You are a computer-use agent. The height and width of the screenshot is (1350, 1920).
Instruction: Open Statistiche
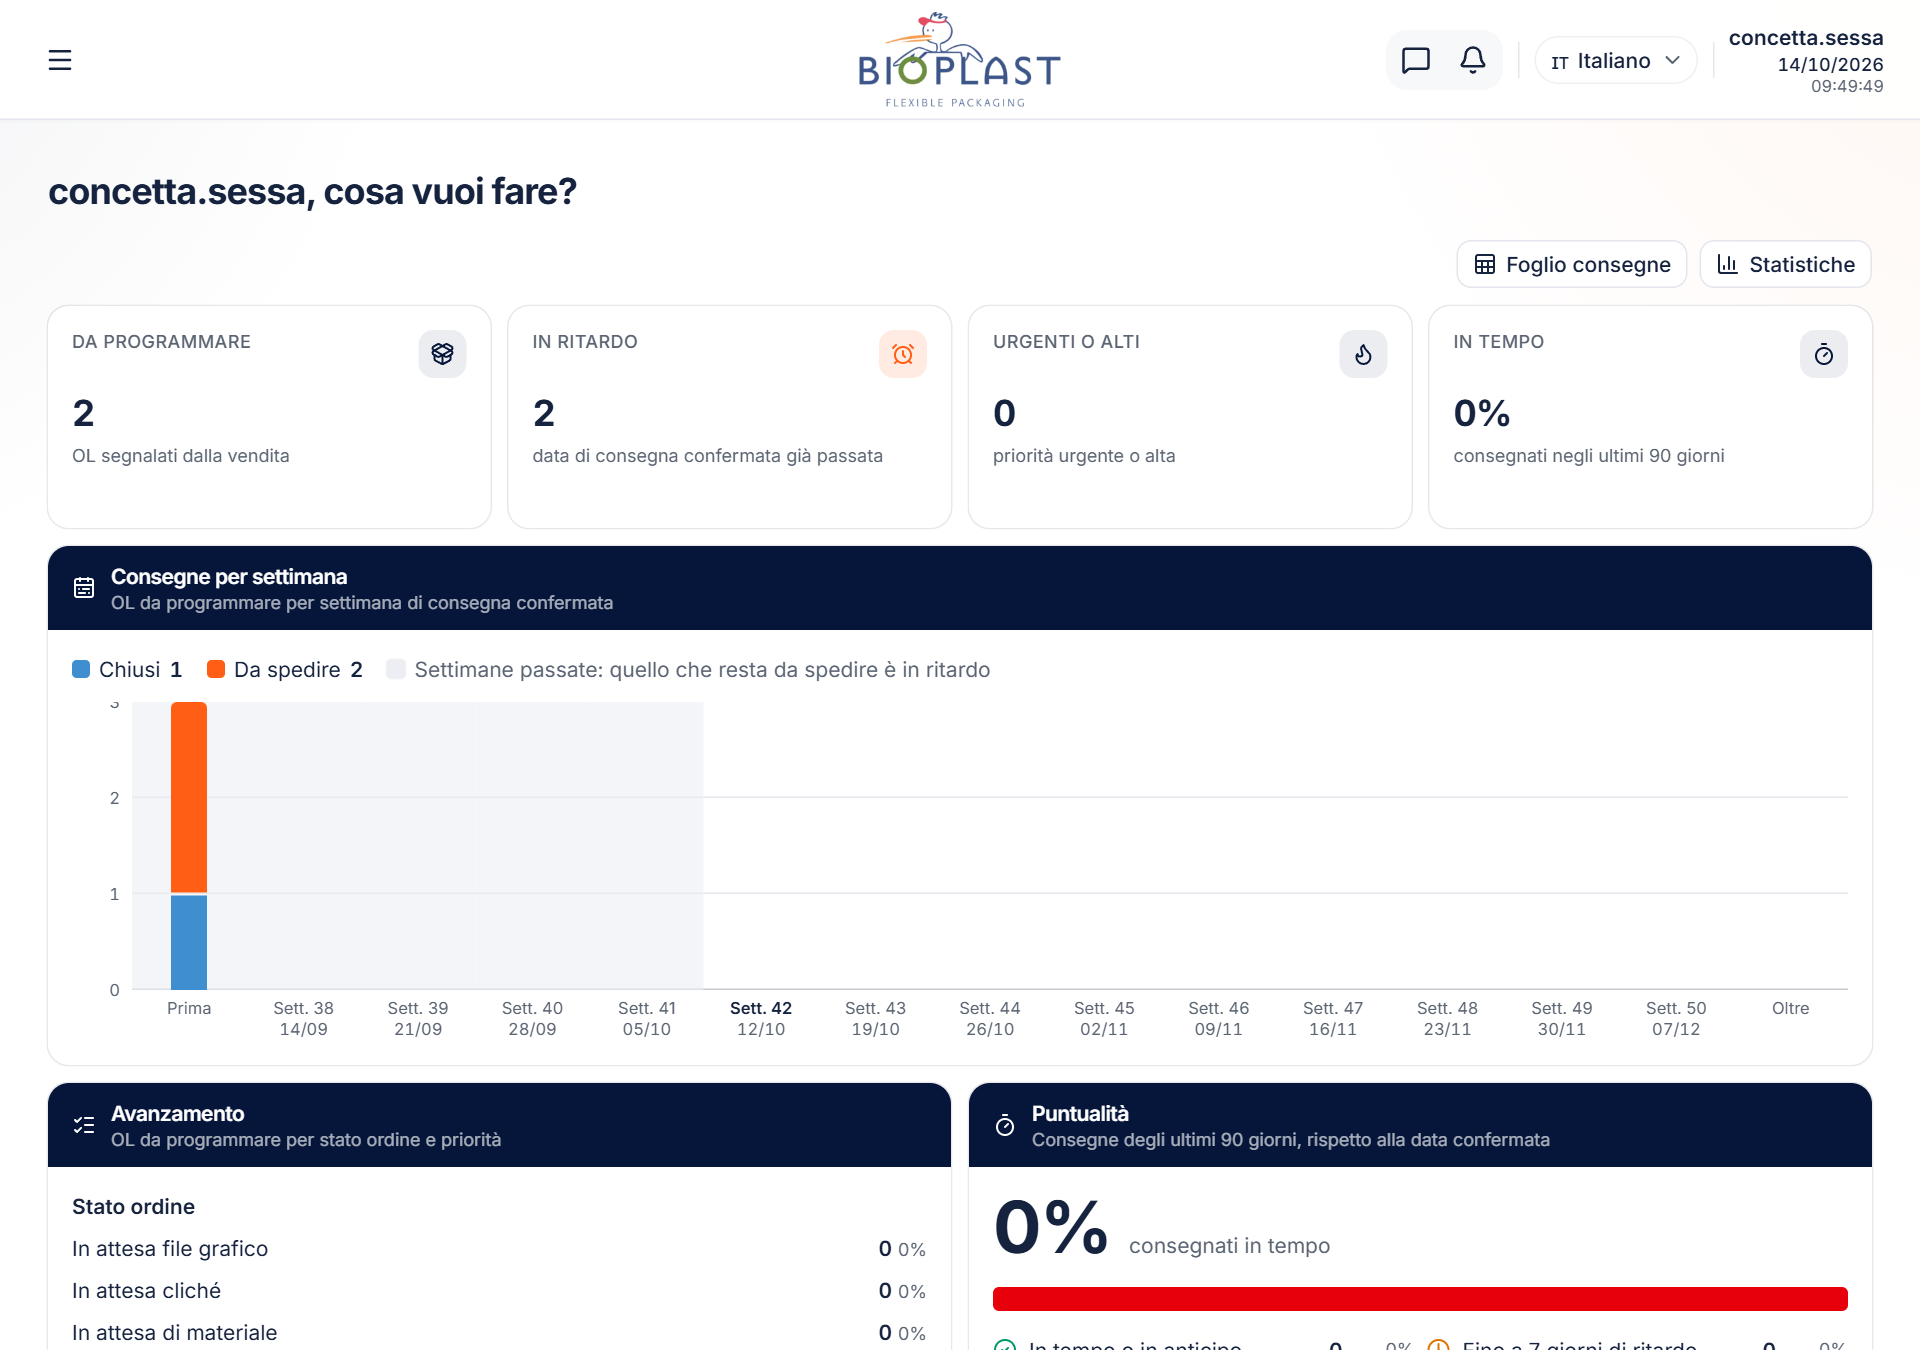click(1786, 264)
